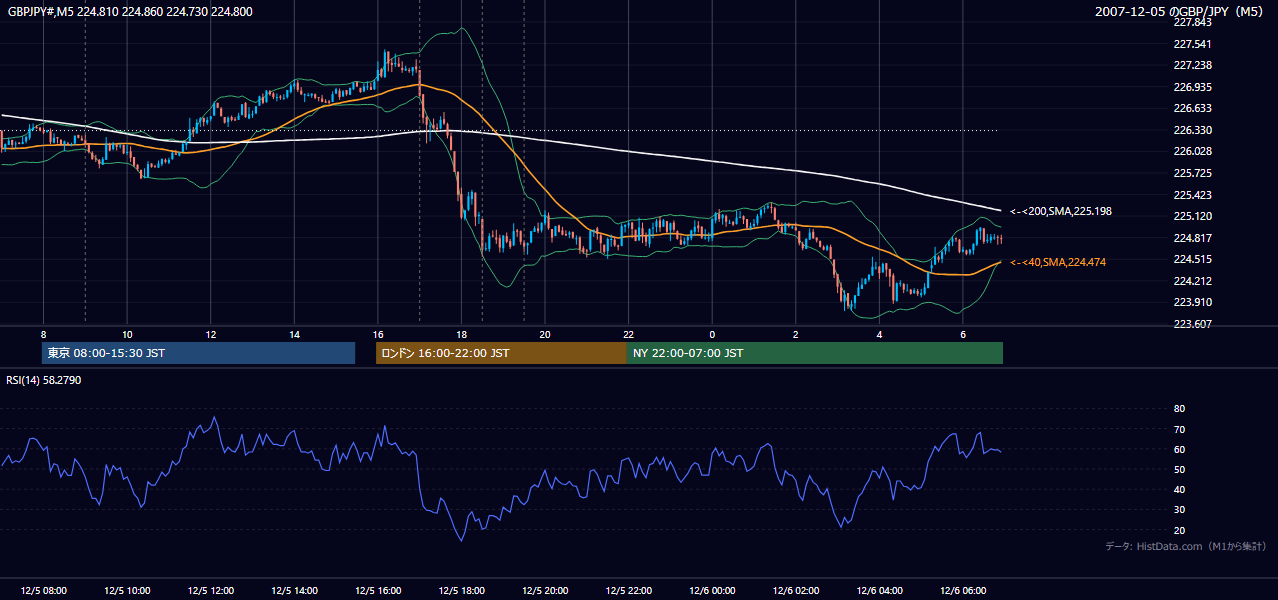Click the 223.607 price axis value
The height and width of the screenshot is (600, 1278).
point(1193,324)
